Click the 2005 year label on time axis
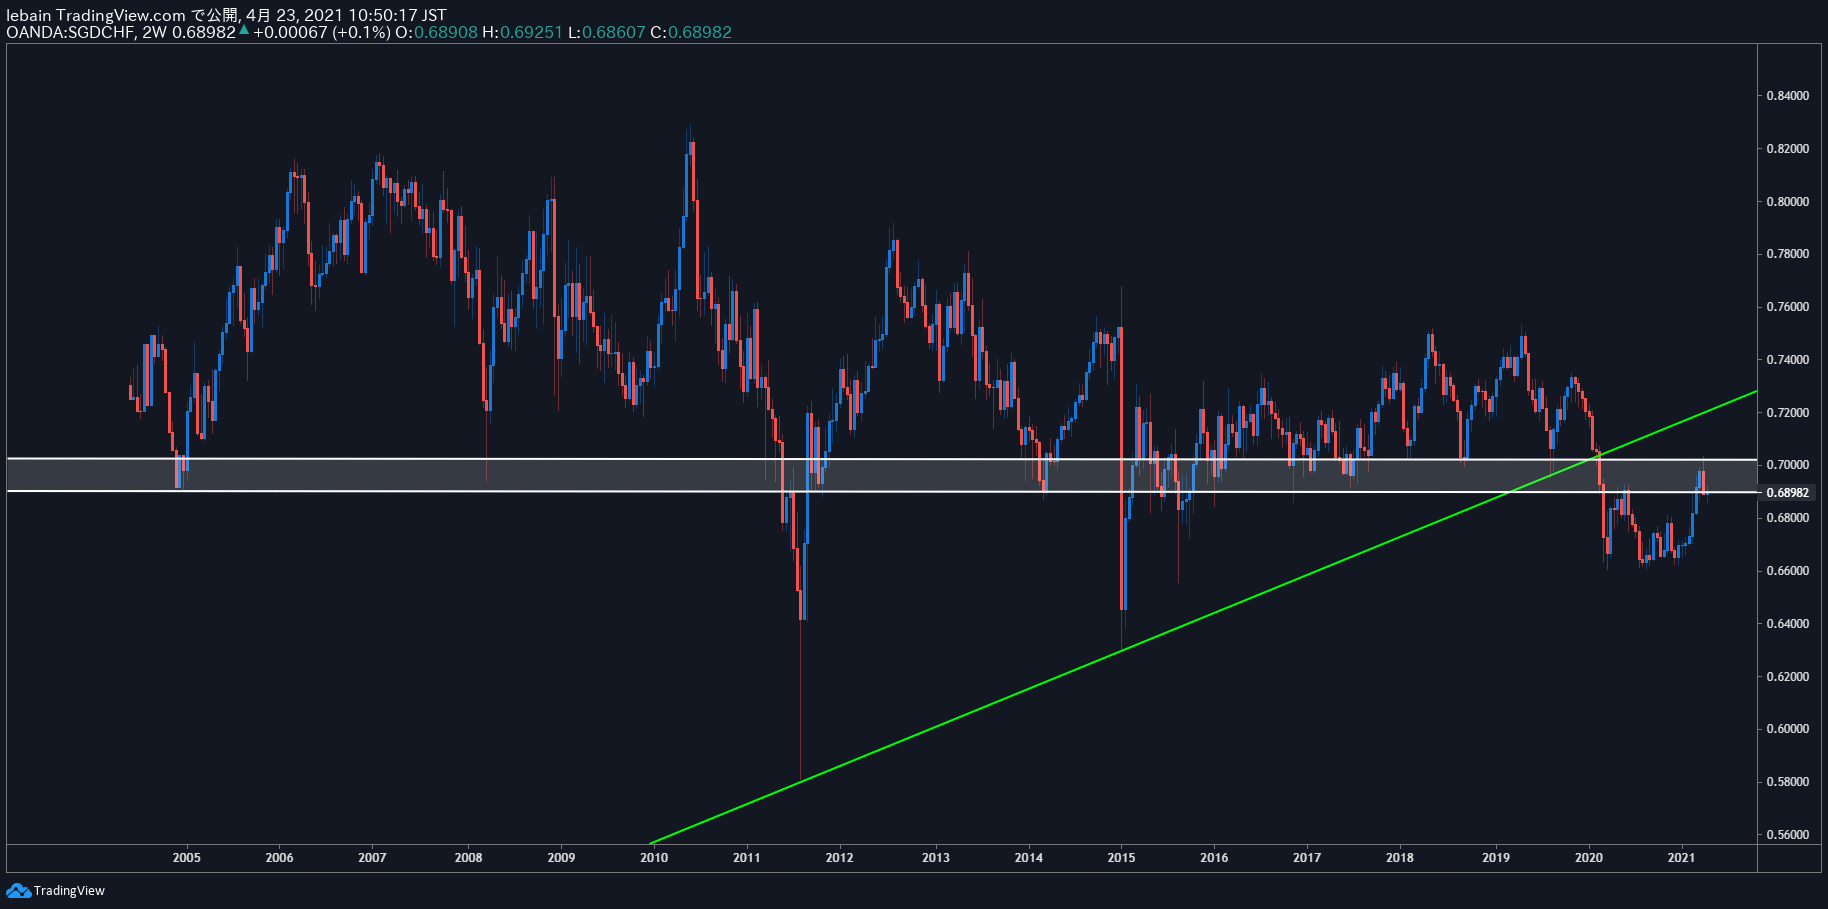 click(x=187, y=857)
